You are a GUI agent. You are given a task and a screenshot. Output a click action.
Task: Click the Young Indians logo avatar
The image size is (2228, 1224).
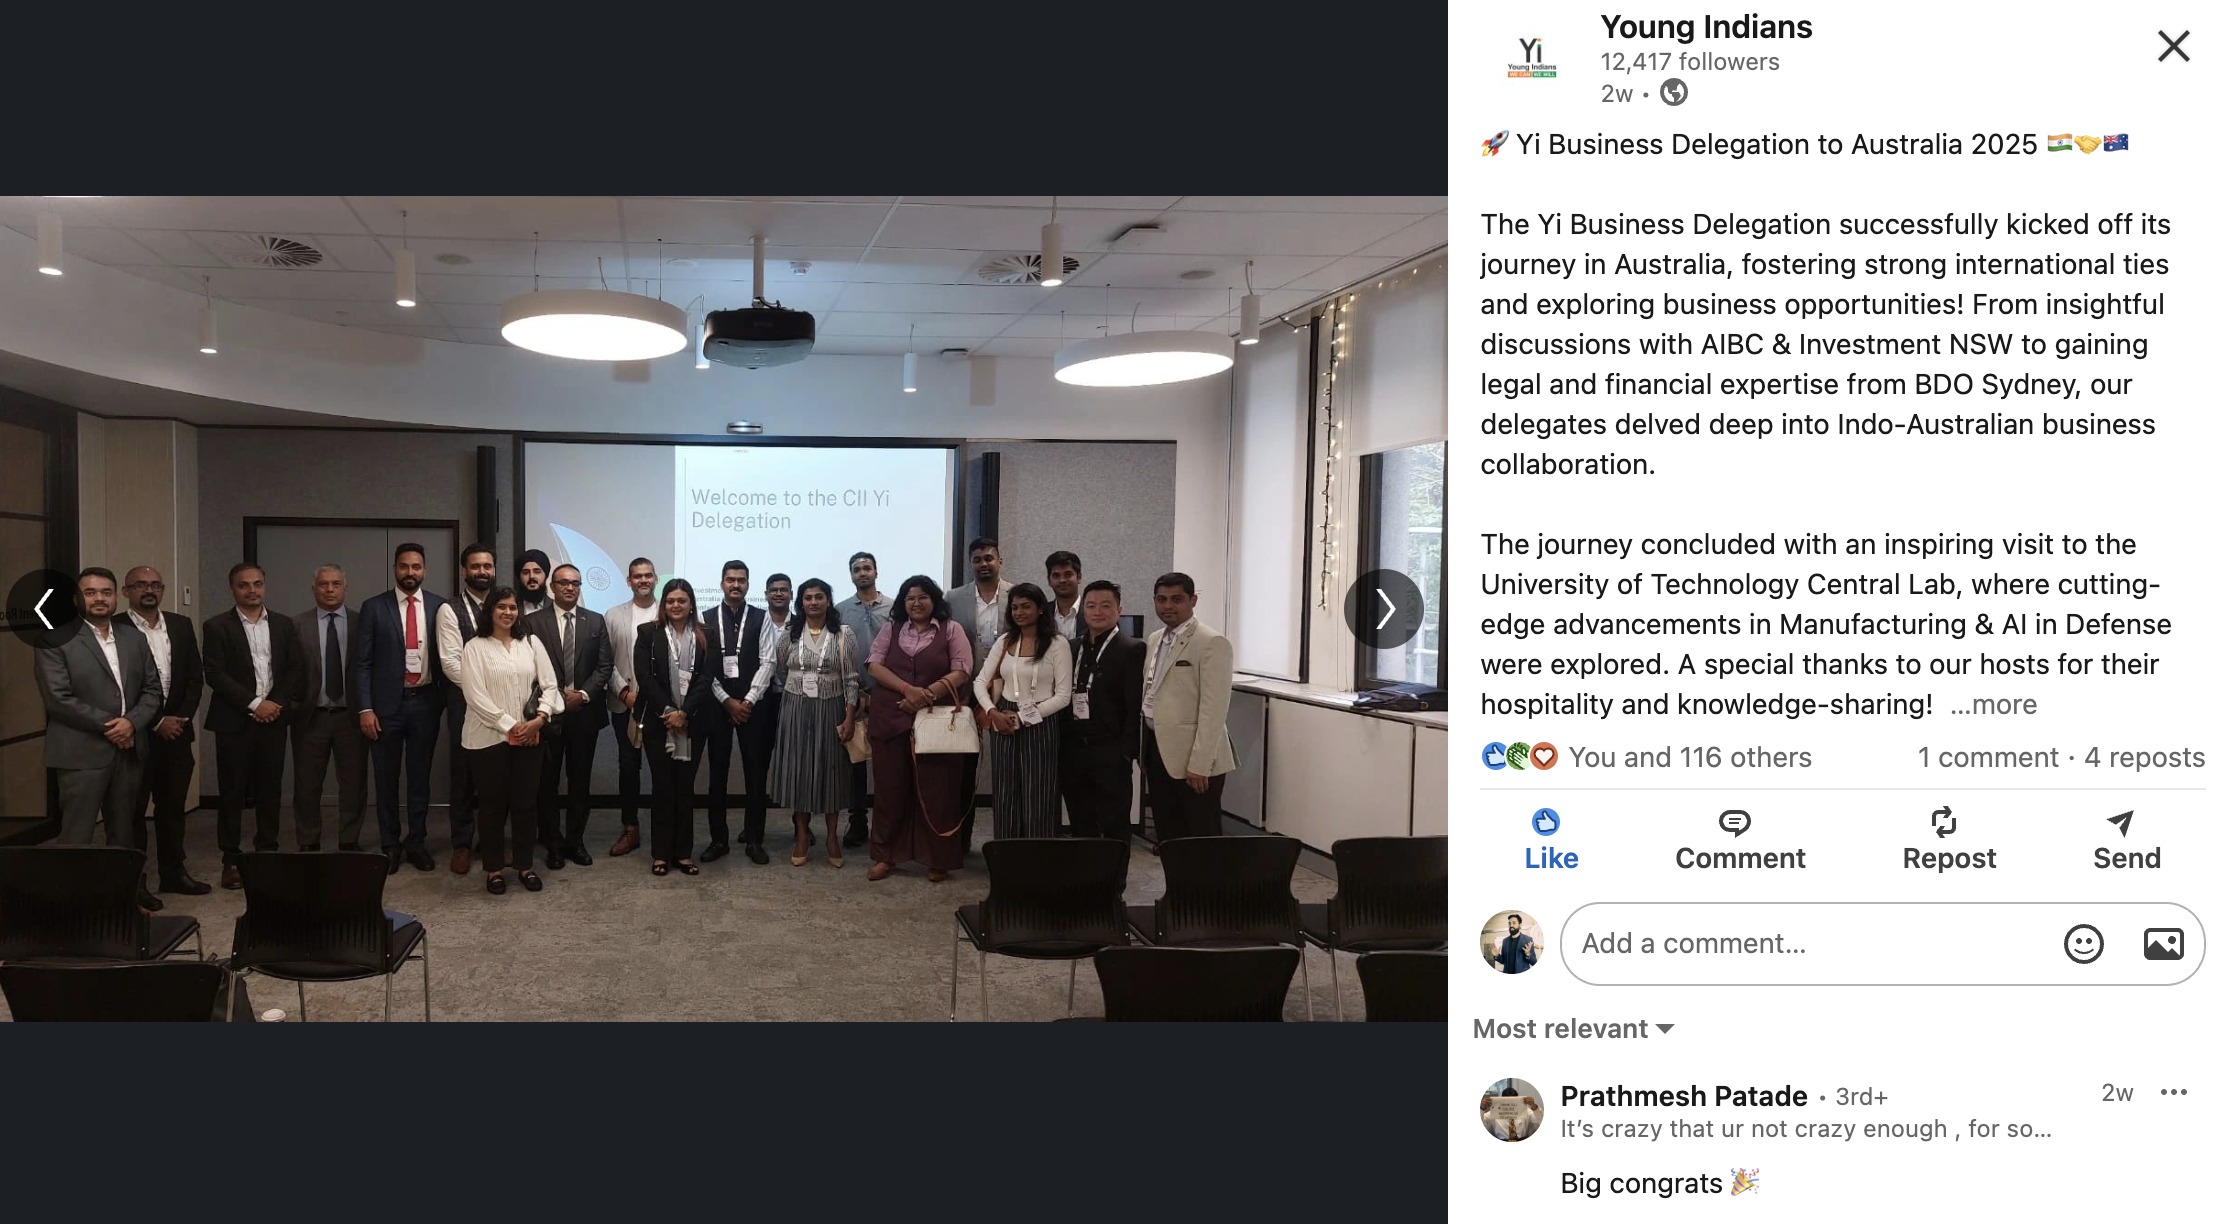tap(1531, 58)
